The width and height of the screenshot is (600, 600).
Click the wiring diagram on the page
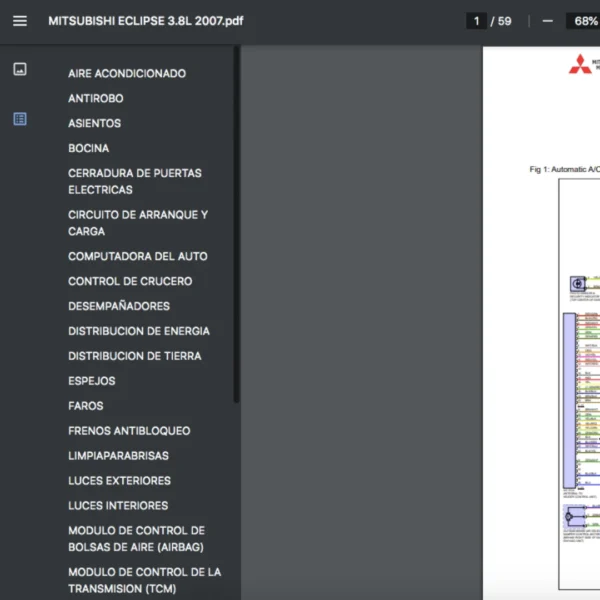[580, 400]
